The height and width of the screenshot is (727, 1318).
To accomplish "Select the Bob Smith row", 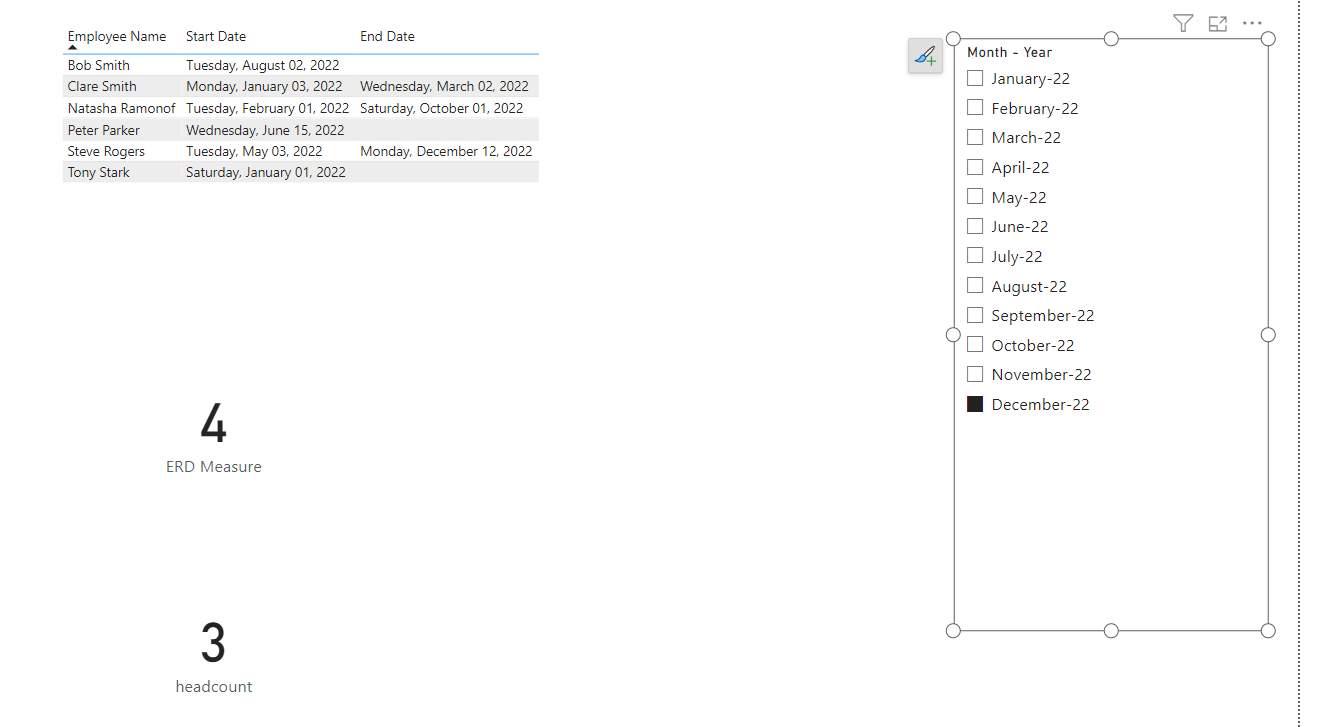I will [301, 65].
